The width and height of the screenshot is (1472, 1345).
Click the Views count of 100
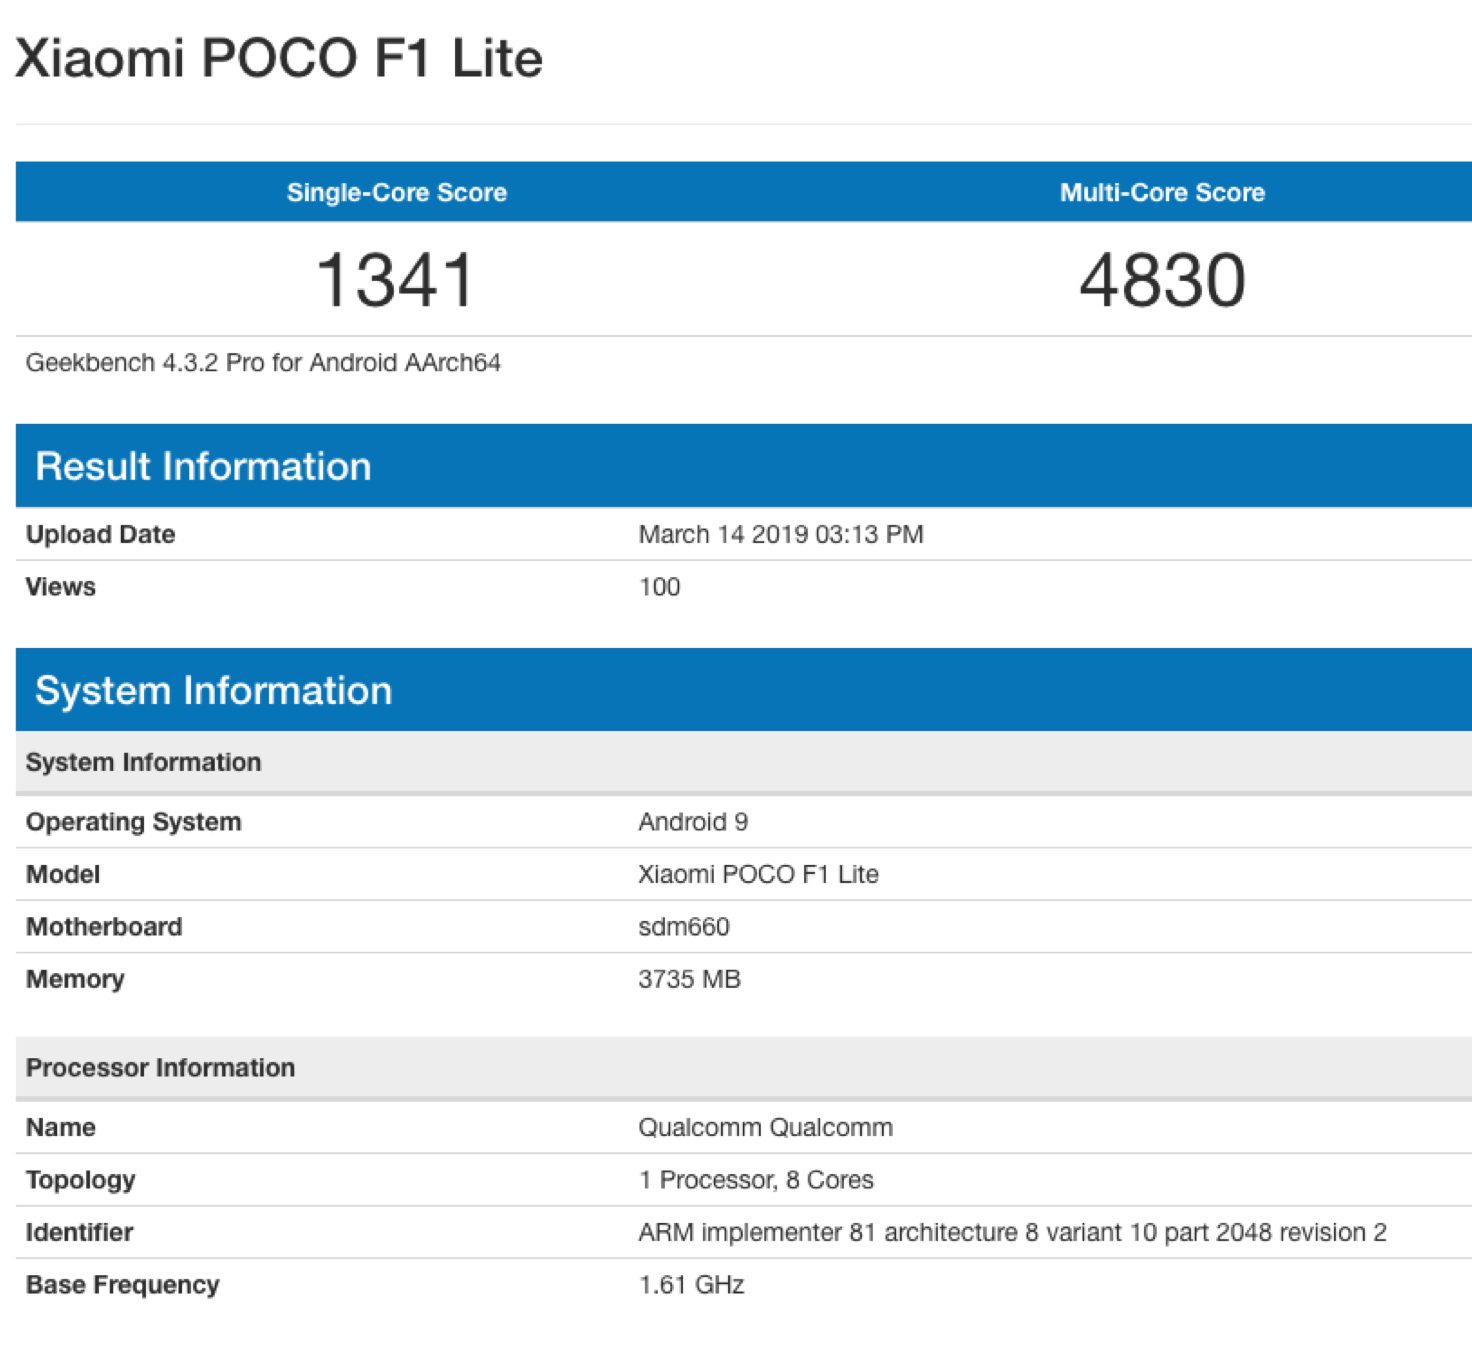(x=659, y=587)
